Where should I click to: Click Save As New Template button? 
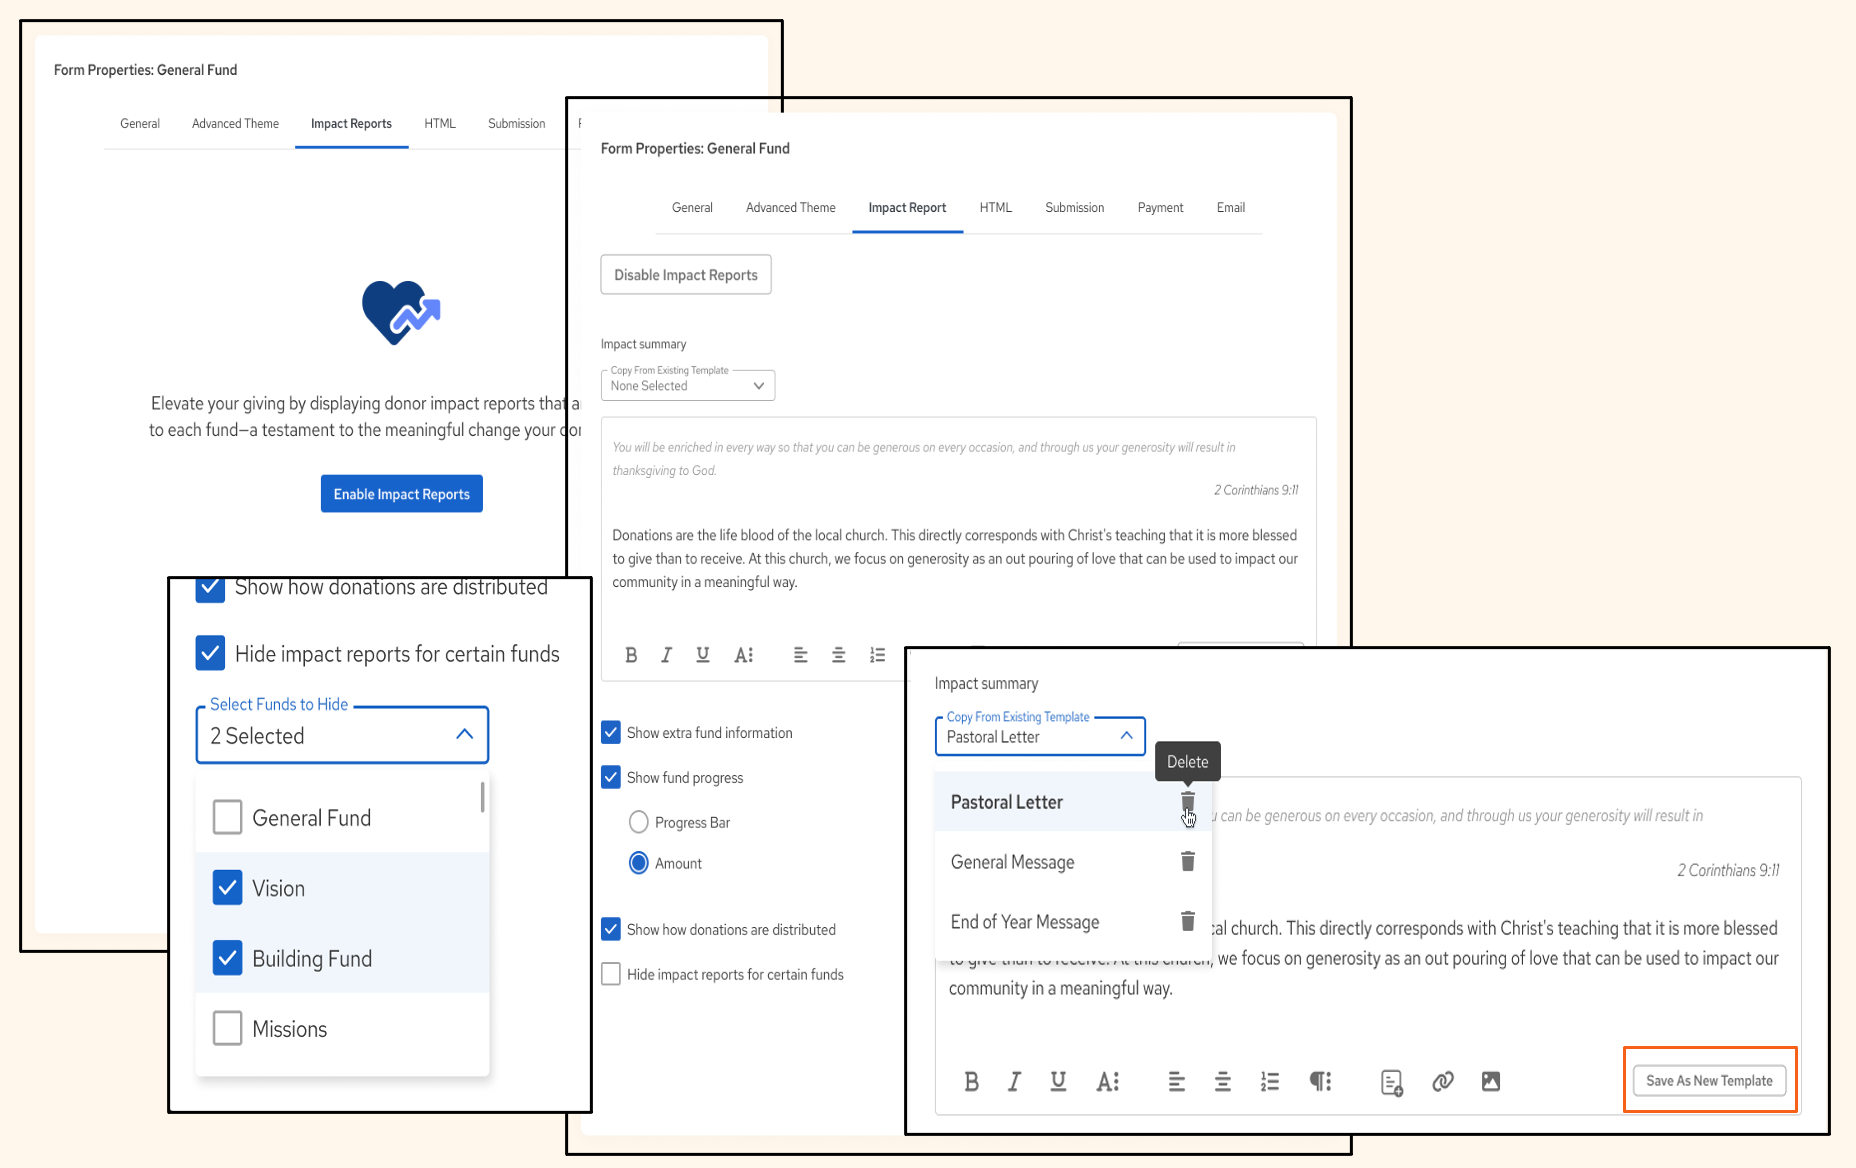1709,1081
